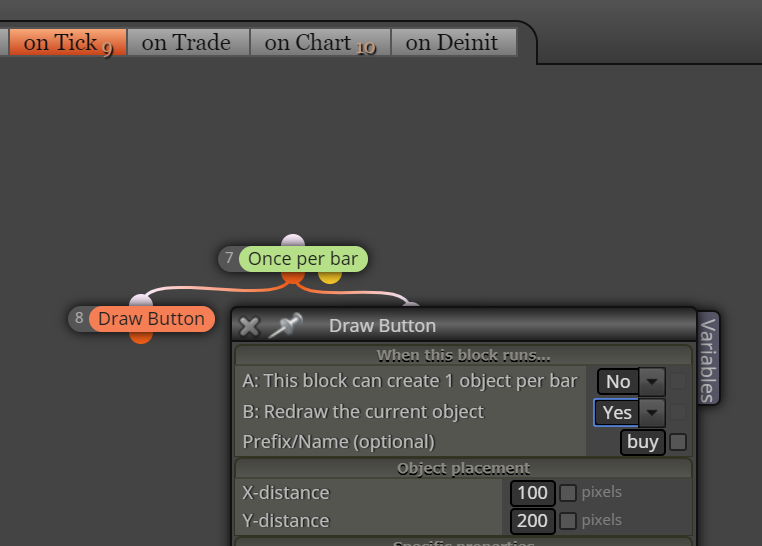Select the Once per bar block
762x546 pixels.
(x=303, y=259)
